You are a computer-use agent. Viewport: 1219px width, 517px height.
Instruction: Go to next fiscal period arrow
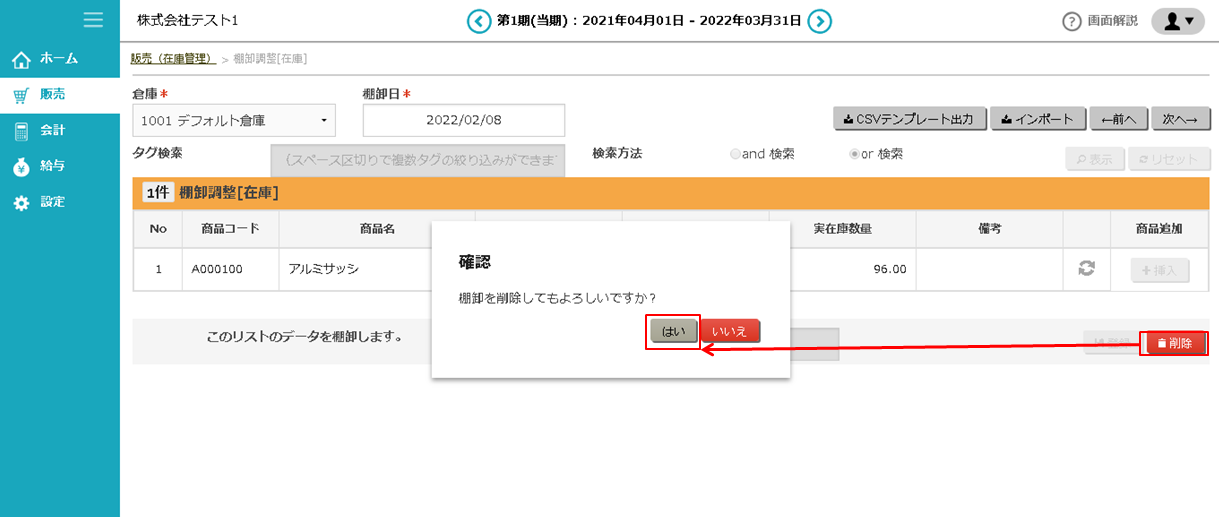click(x=820, y=21)
